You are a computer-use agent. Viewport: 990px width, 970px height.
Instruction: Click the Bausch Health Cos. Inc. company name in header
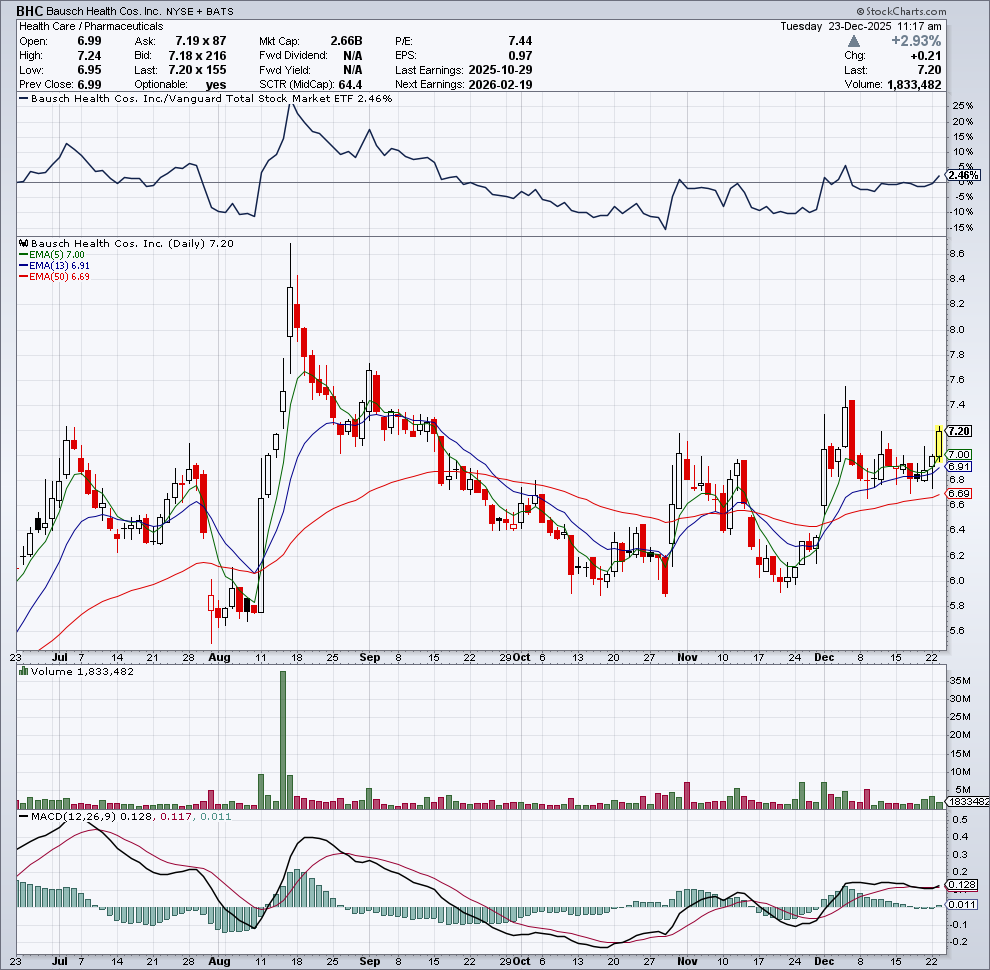click(x=104, y=11)
